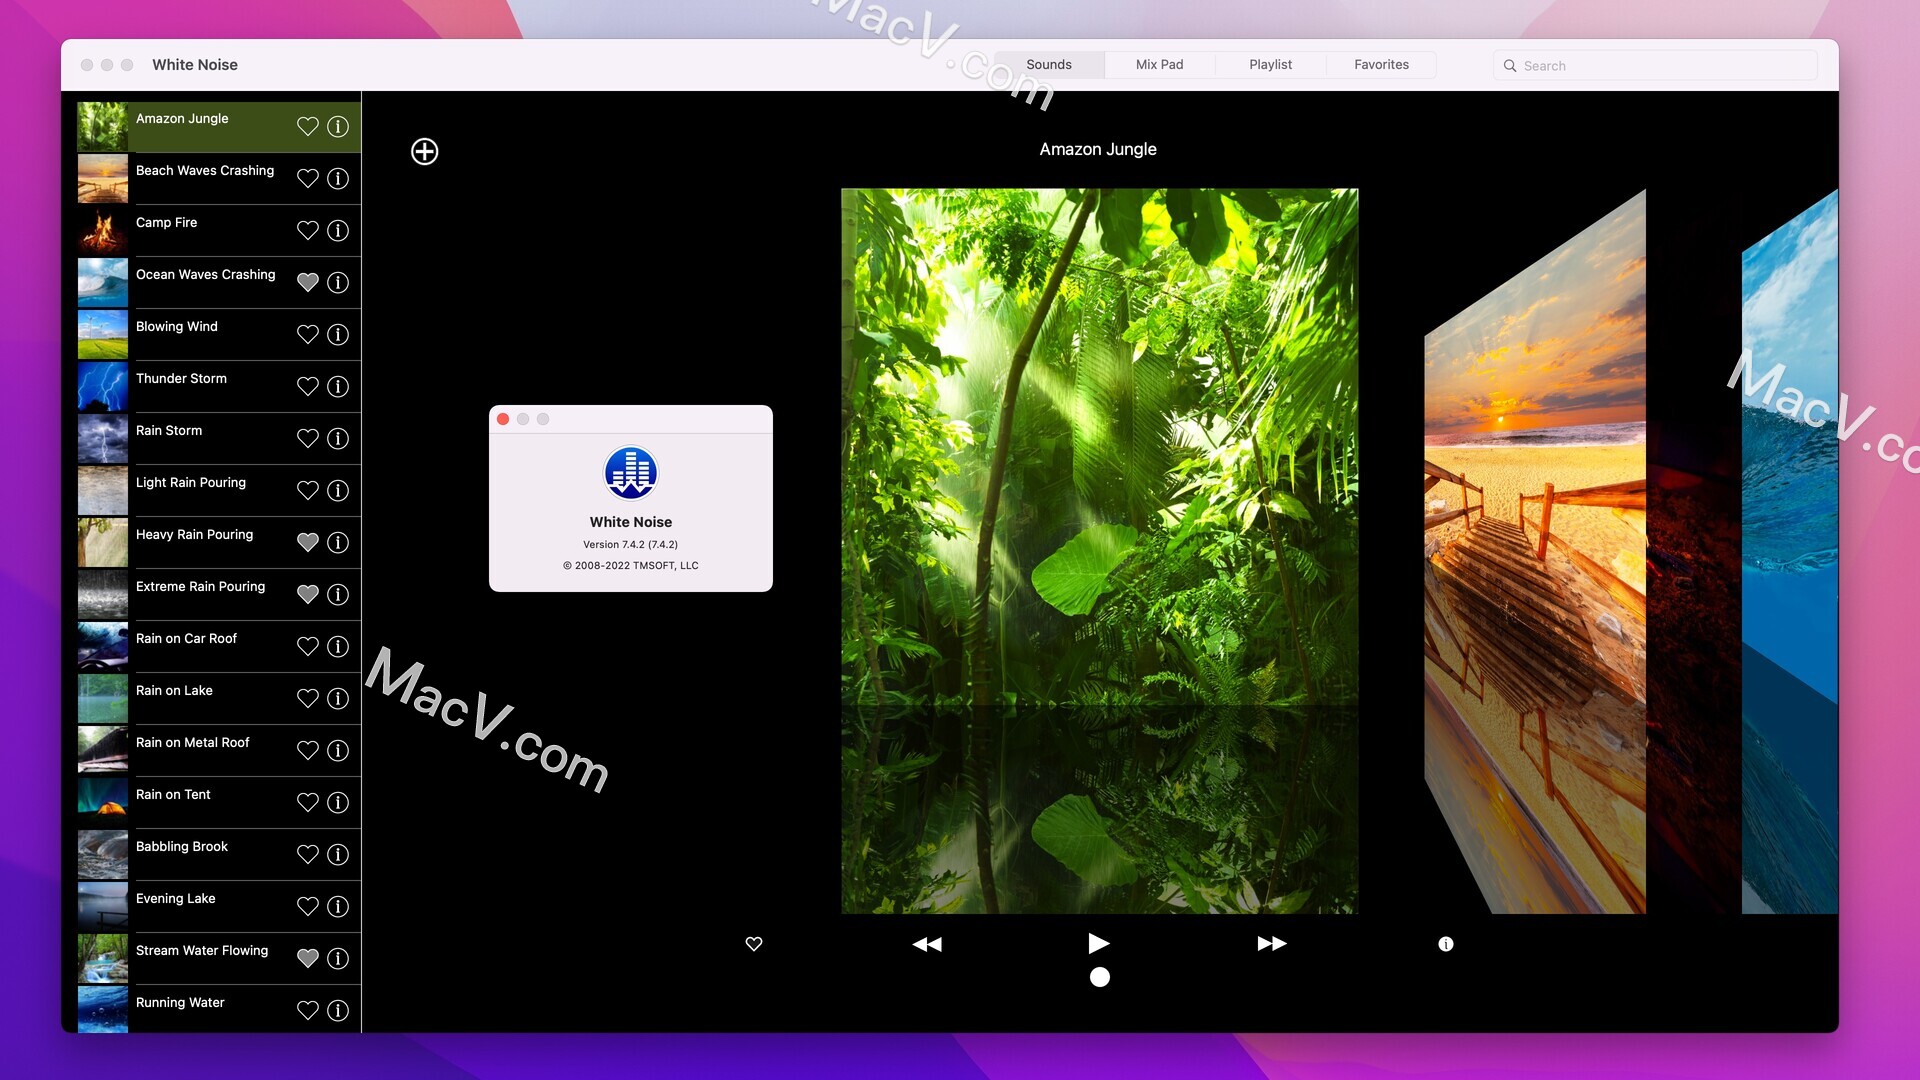Screen dimensions: 1920x1080
Task: Select Running Water sound row
Action: [219, 1009]
